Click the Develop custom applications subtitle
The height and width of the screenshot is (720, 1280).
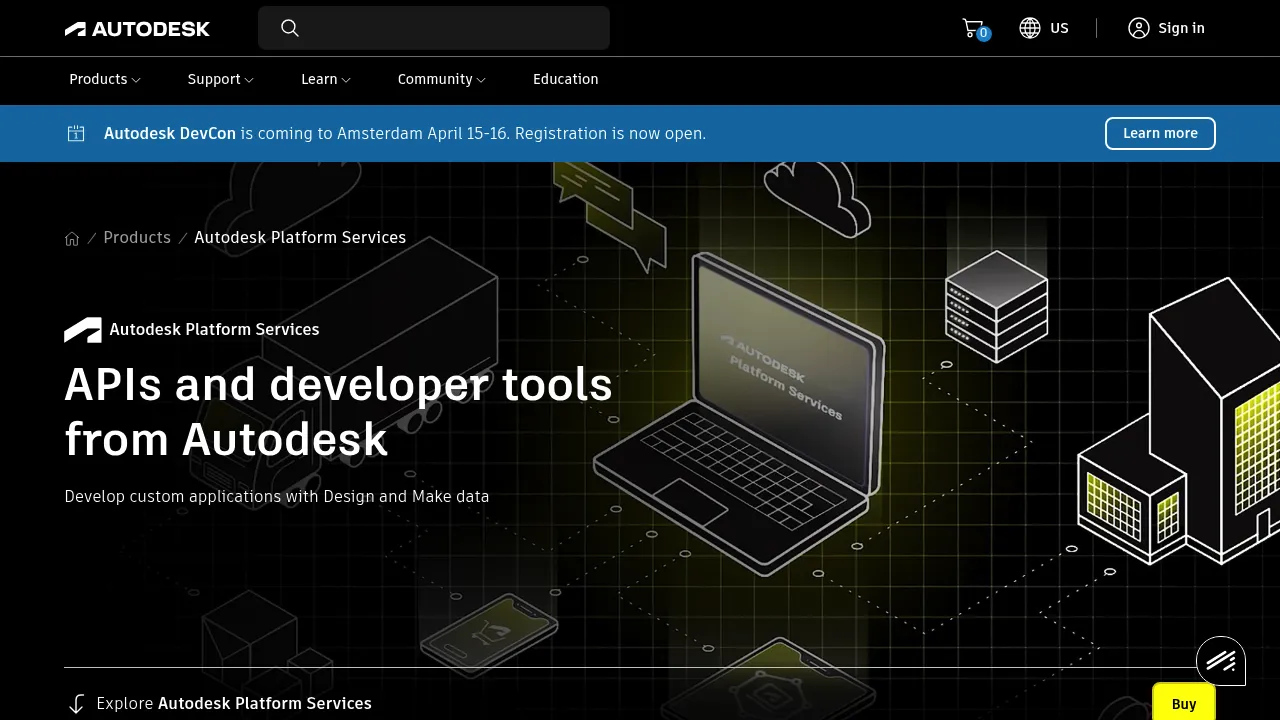(277, 496)
